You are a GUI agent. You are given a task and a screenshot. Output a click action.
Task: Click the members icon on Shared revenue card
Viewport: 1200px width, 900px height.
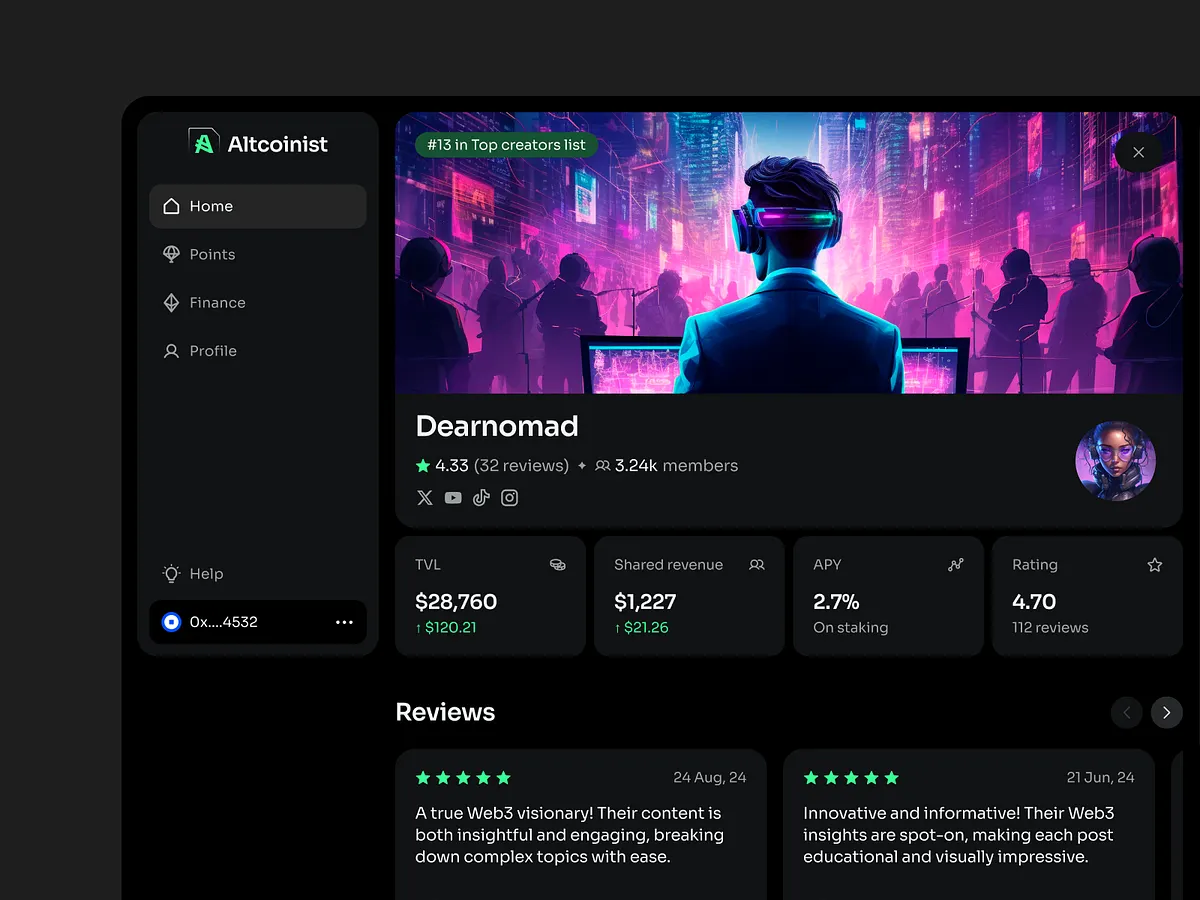coord(757,564)
